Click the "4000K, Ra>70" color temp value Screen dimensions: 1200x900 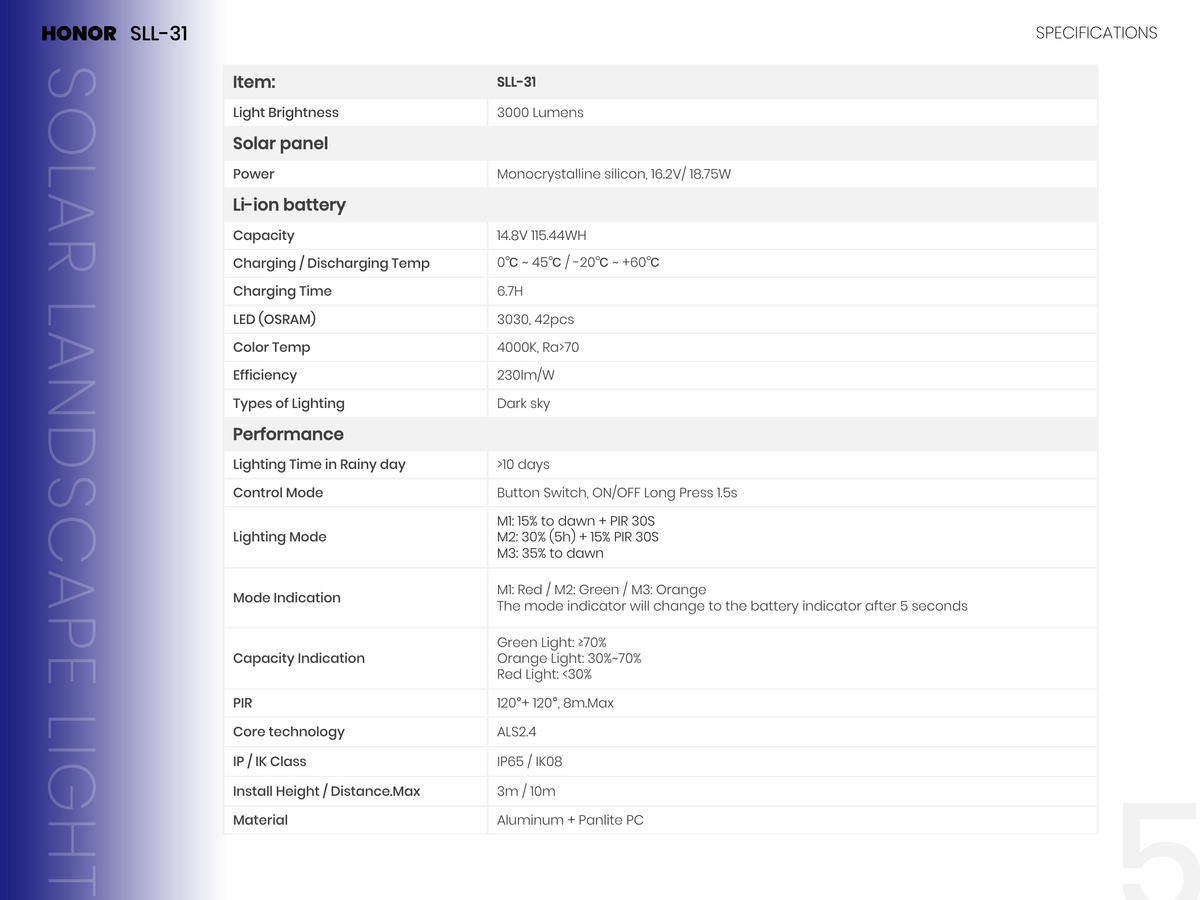point(538,348)
